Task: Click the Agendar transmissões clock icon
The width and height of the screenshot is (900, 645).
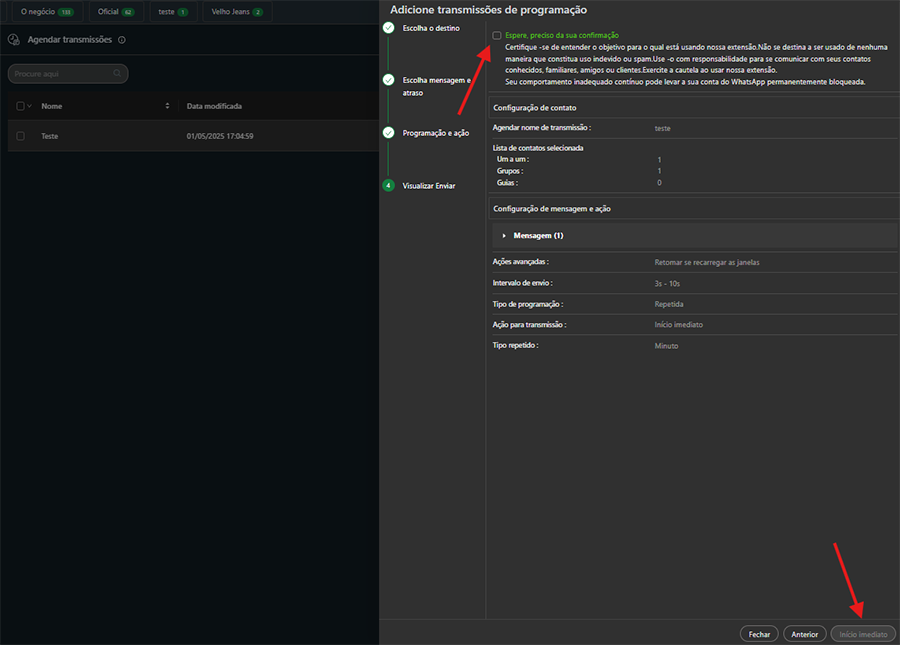Action: pyautogui.click(x=14, y=40)
